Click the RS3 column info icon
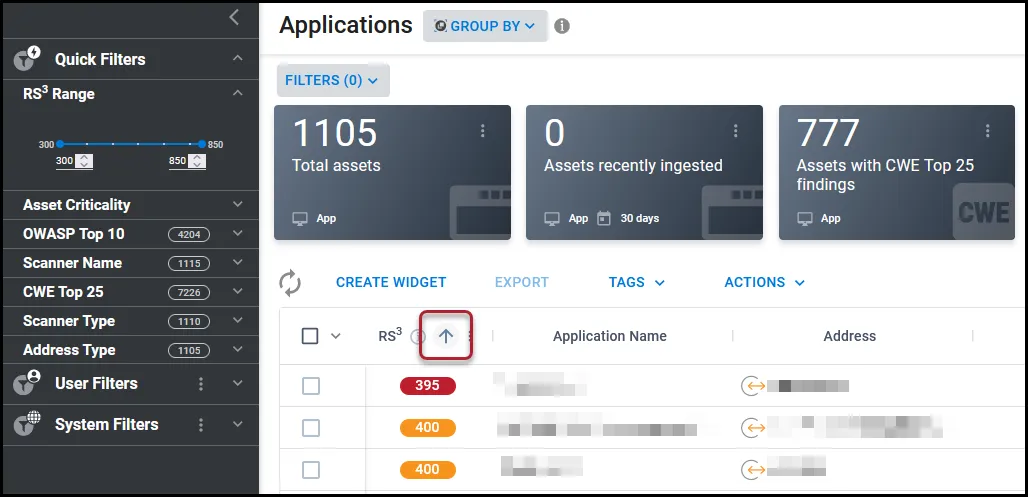Screen dimensions: 1028x497 point(418,337)
